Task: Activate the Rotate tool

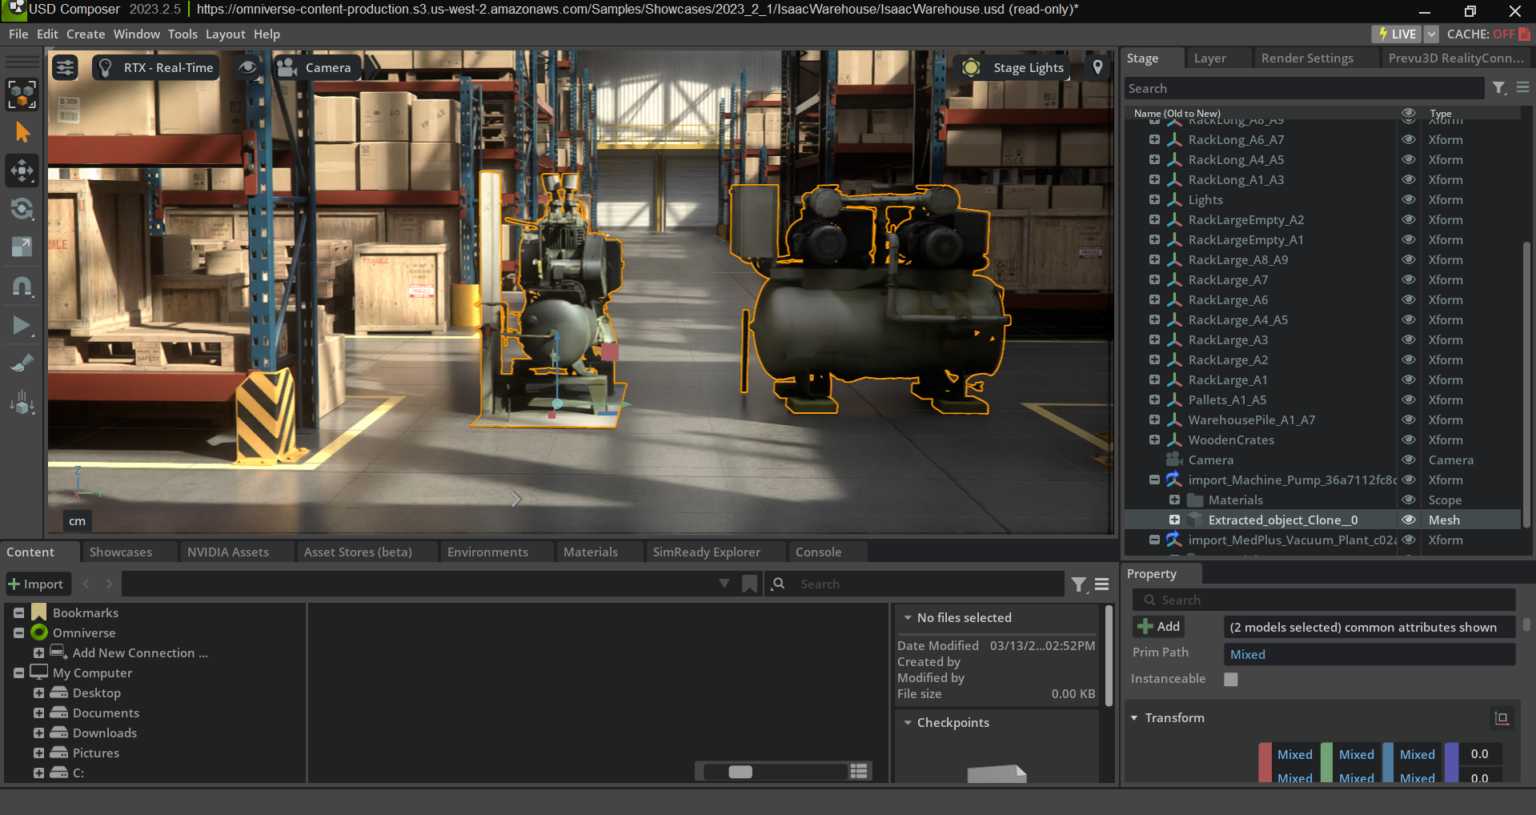Action: [x=22, y=209]
